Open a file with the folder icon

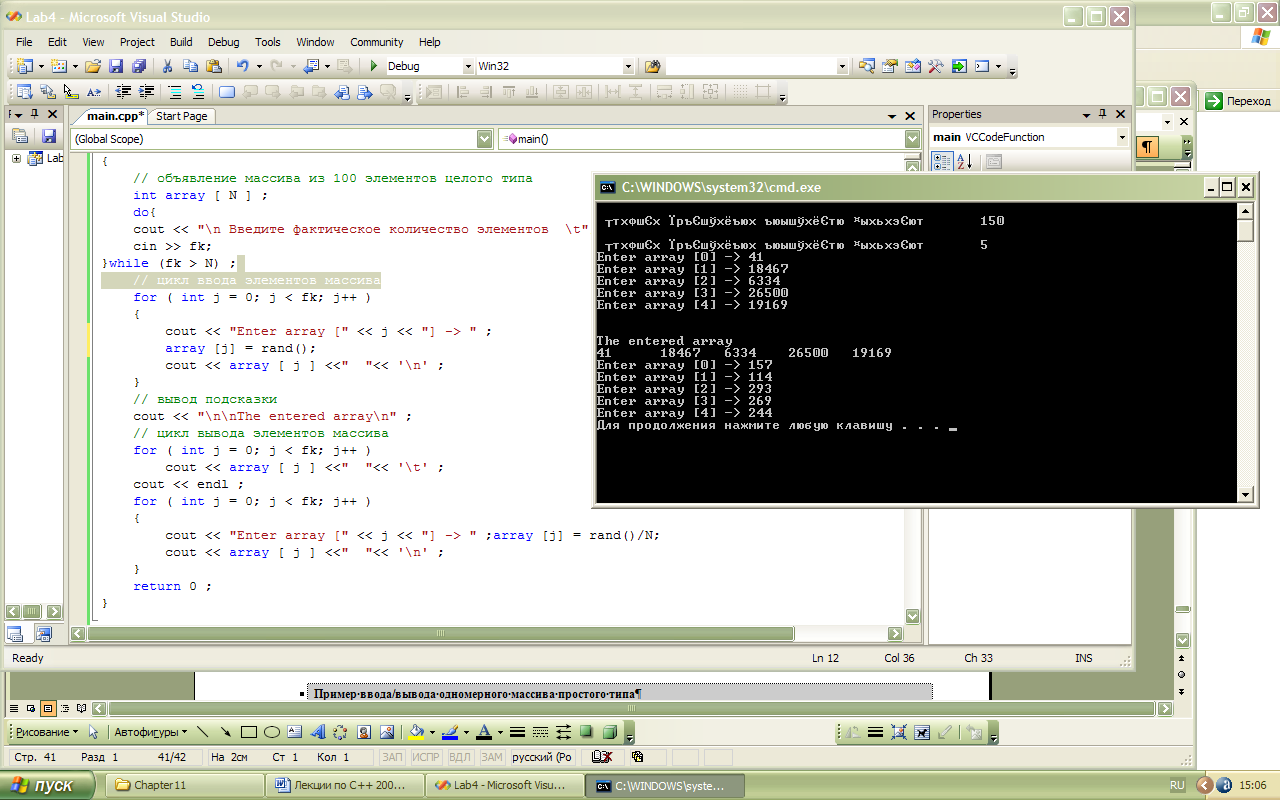pos(93,66)
